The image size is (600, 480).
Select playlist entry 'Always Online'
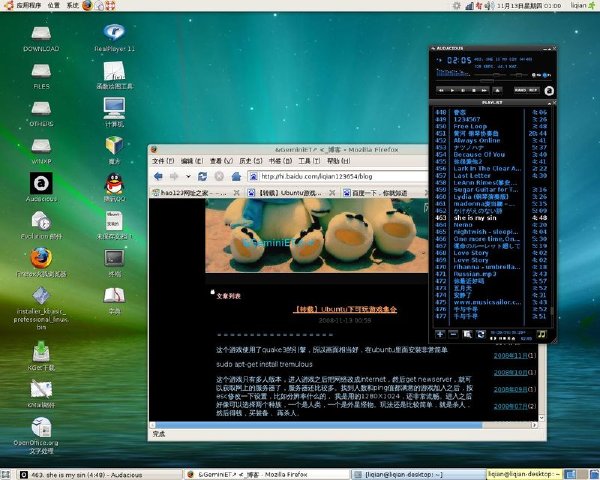(x=491, y=140)
